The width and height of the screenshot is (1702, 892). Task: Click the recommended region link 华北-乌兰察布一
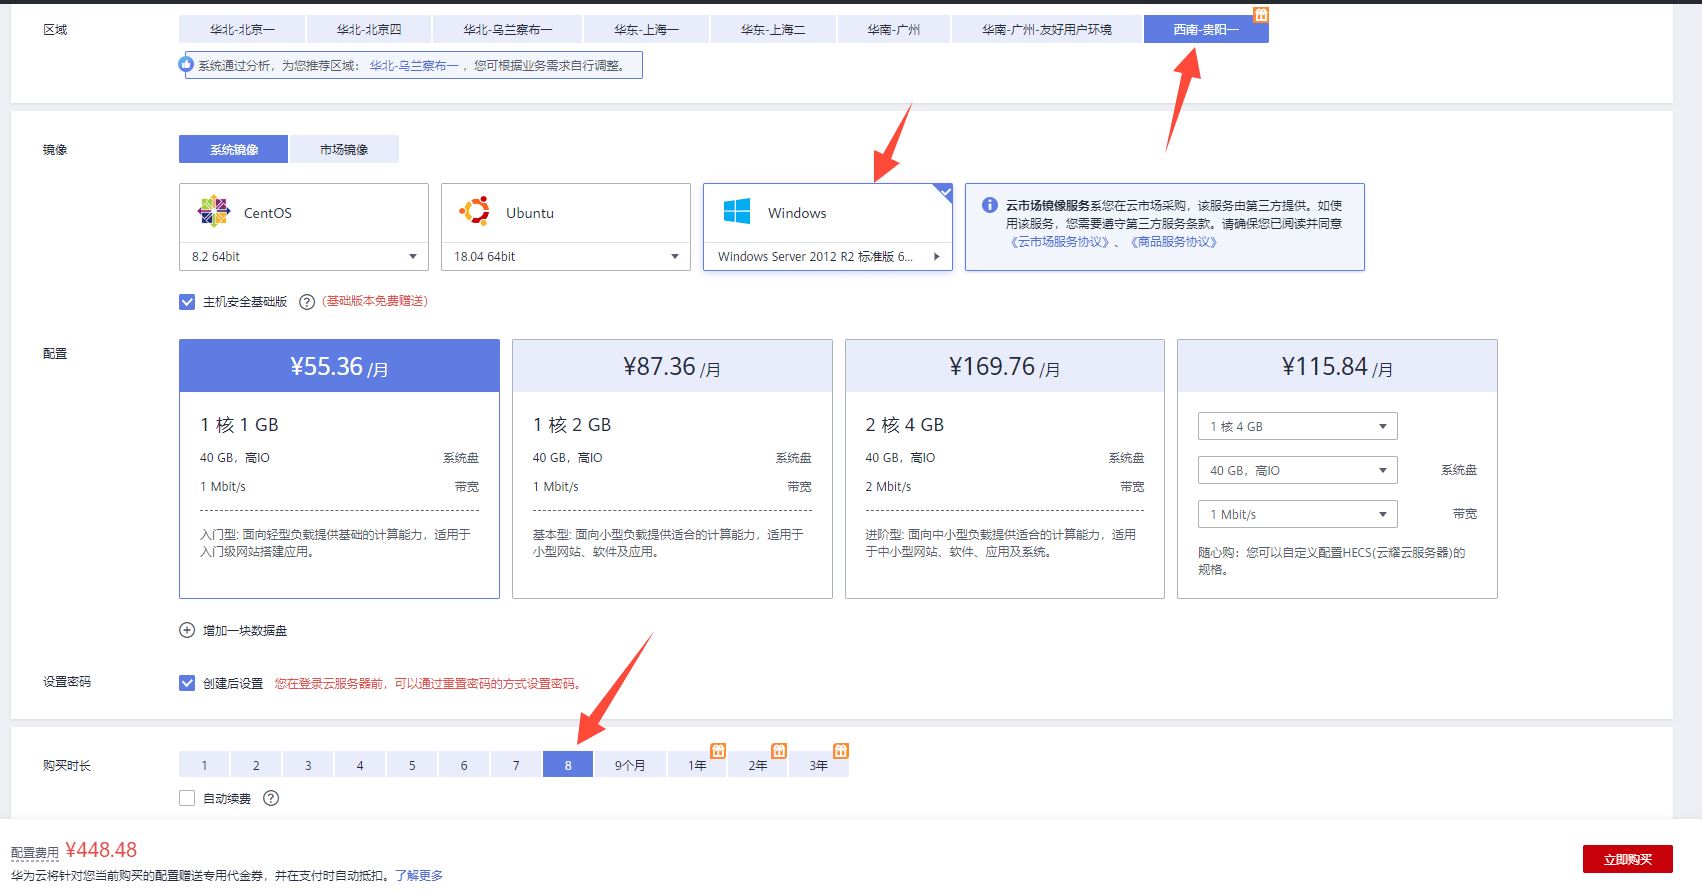(414, 65)
